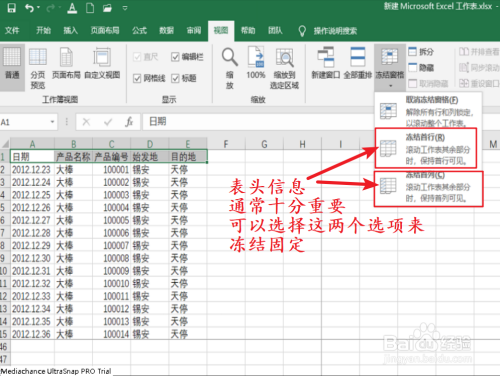Image resolution: width=500 pixels, height=376 pixels.
Task: Switch to the 页面布局 tab
Action: click(105, 31)
